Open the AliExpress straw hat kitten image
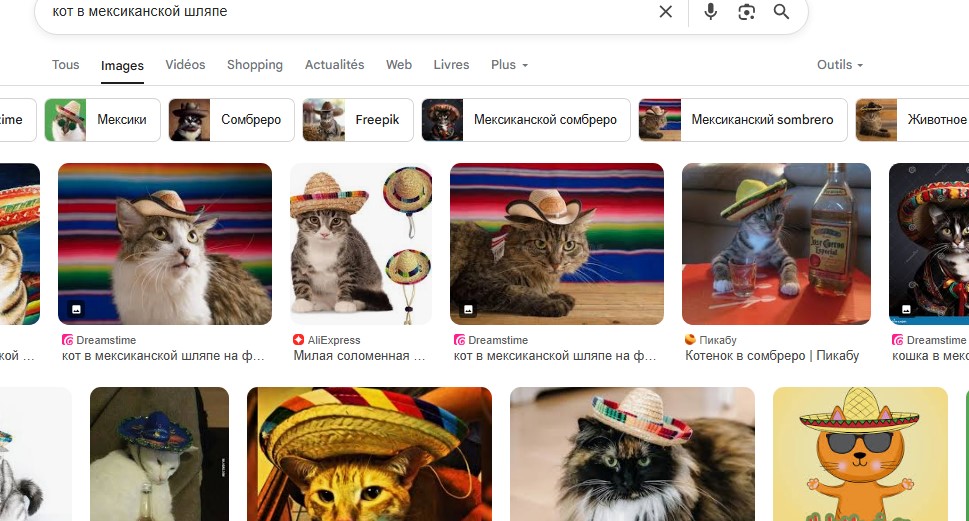 [361, 244]
